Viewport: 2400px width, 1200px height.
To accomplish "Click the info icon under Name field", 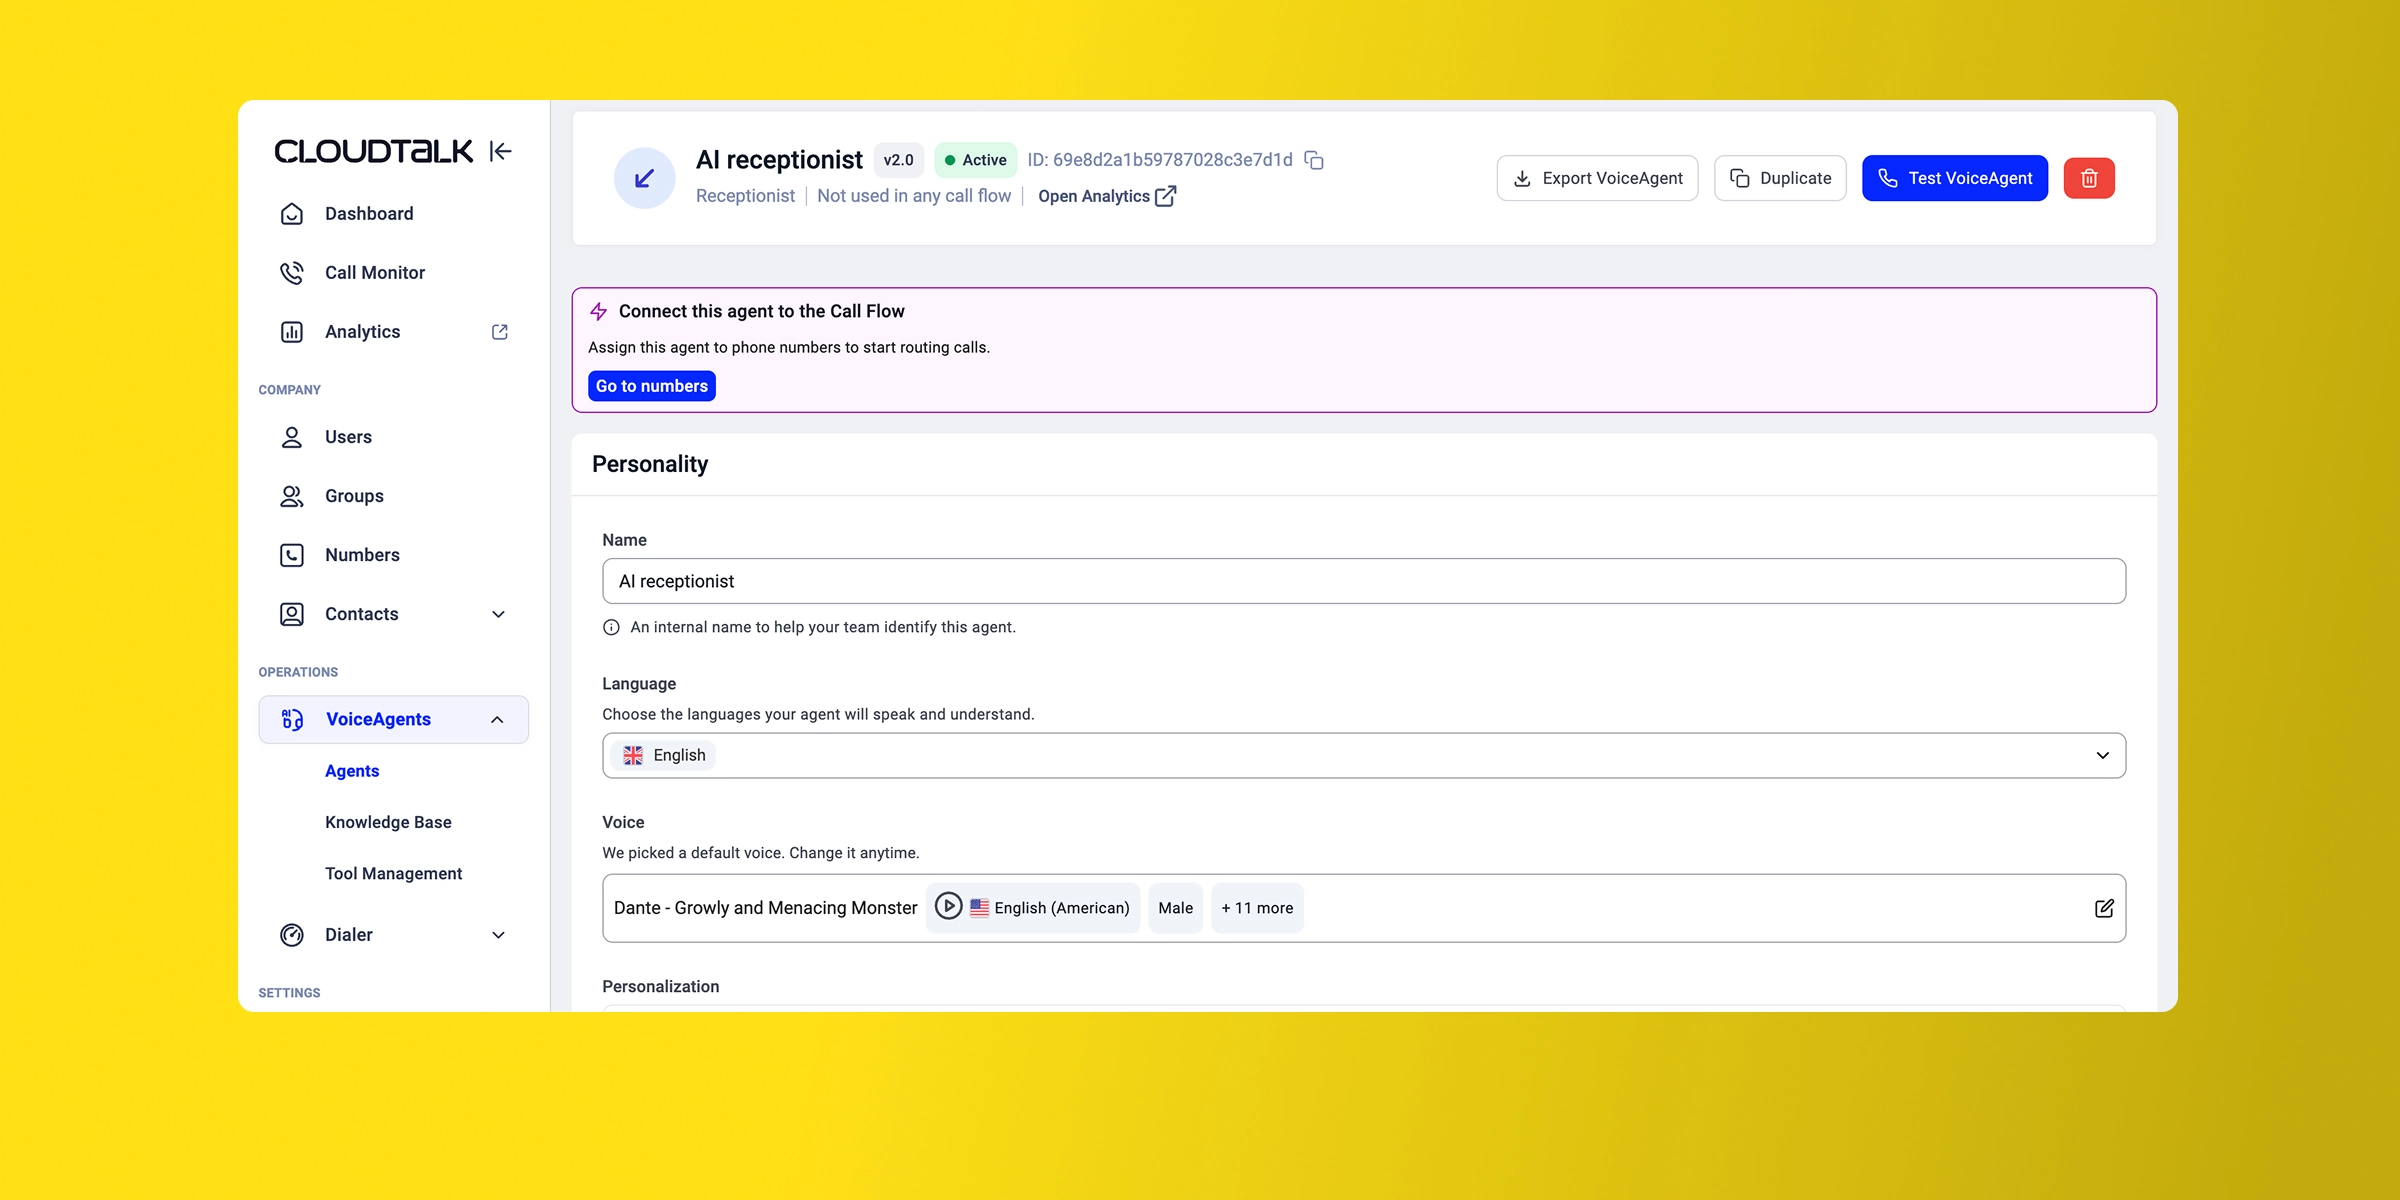I will click(611, 627).
